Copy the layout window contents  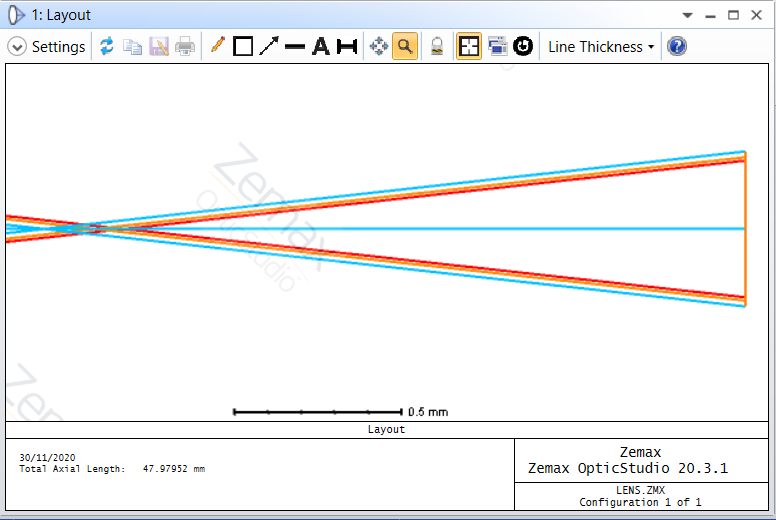132,47
